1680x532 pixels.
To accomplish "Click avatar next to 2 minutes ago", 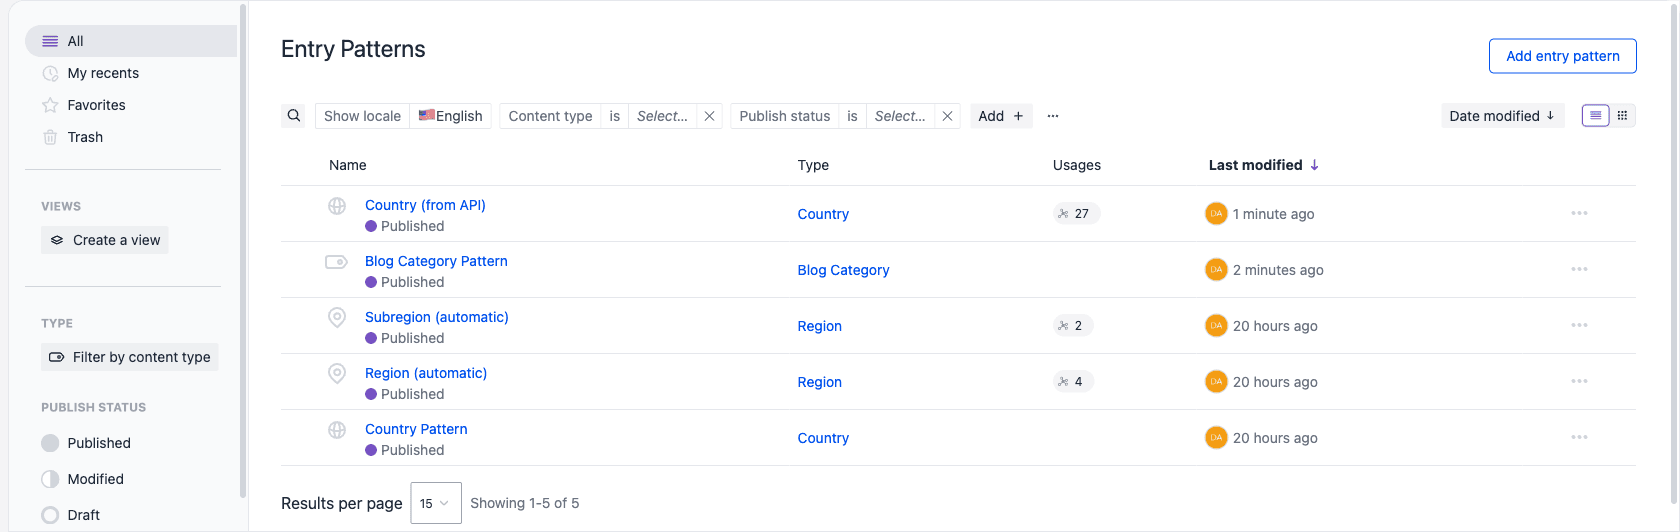I will coord(1216,269).
